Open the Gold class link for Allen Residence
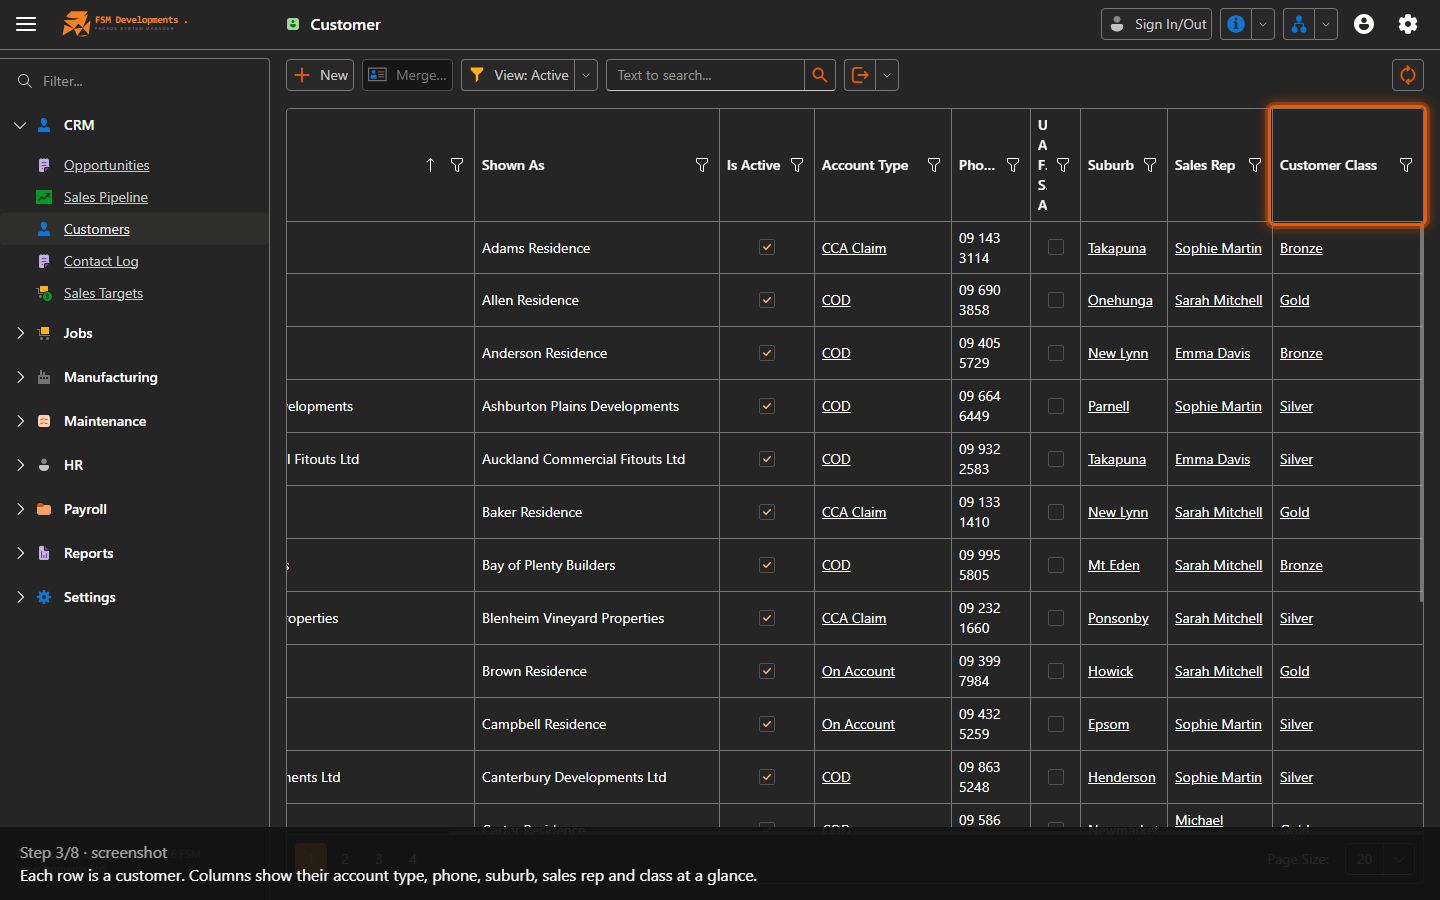The image size is (1440, 900). tap(1294, 300)
